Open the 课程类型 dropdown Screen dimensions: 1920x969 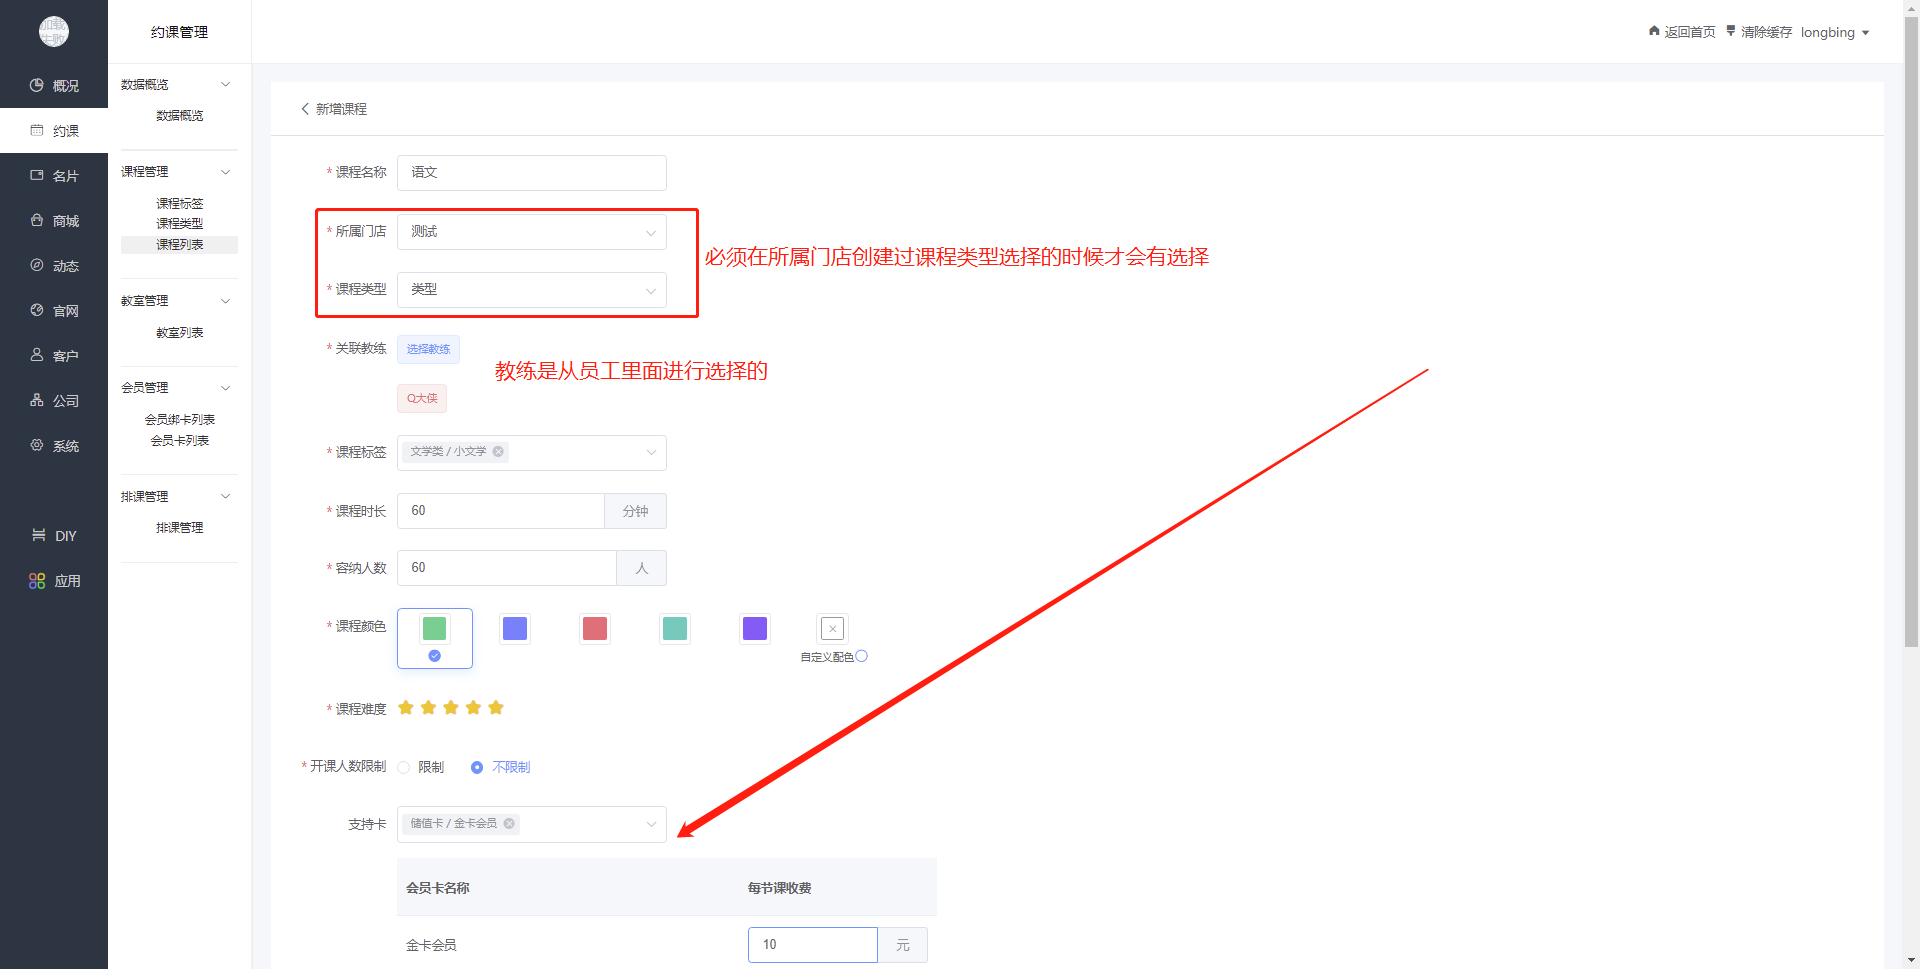click(x=532, y=290)
